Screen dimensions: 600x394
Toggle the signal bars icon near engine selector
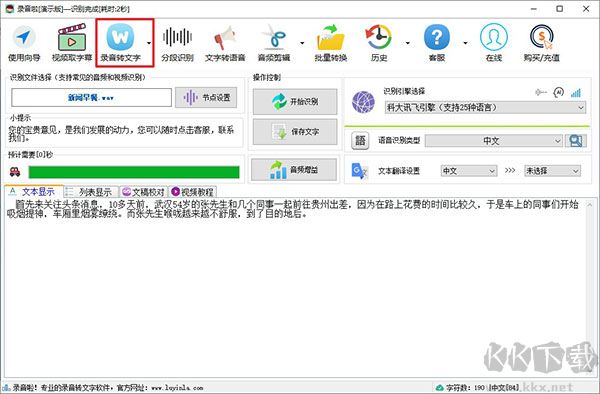point(576,93)
